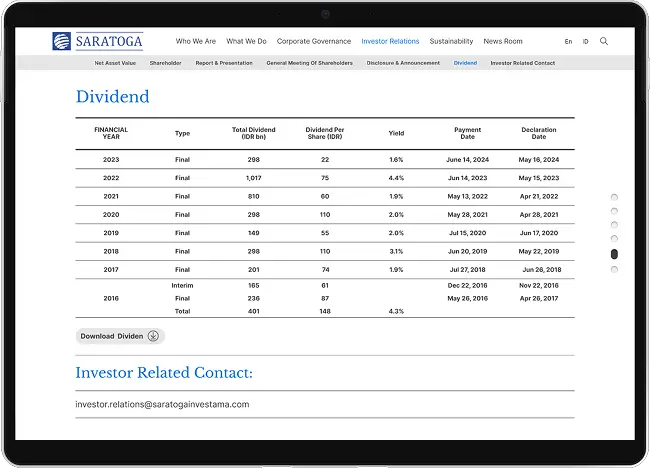Image resolution: width=650 pixels, height=468 pixels.
Task: Switch to the Shareholder tab
Action: tap(165, 63)
